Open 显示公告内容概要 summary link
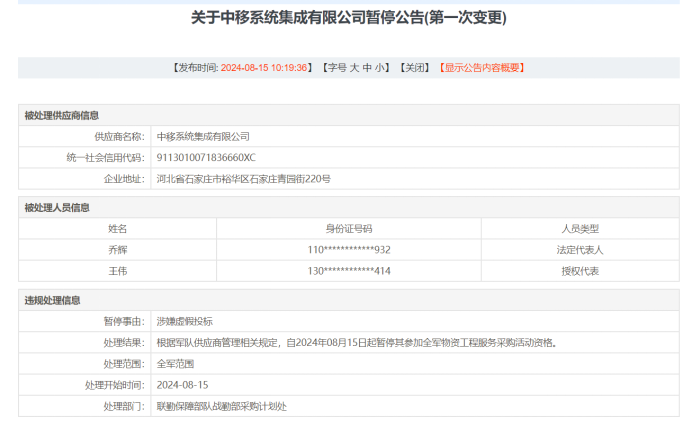 [x=482, y=68]
